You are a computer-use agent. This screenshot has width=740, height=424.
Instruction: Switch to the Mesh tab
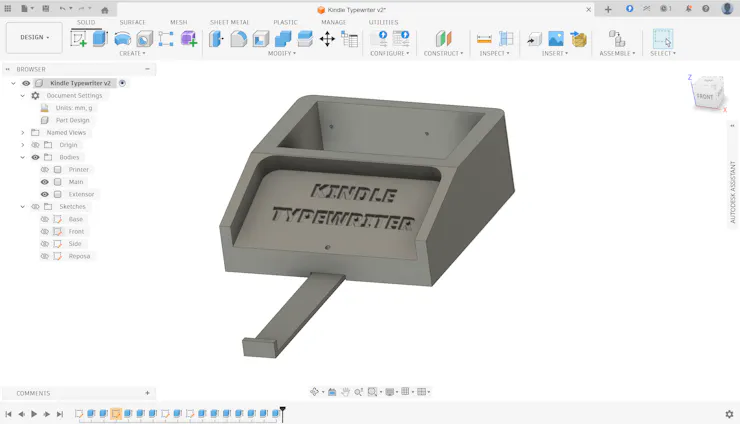[x=178, y=22]
